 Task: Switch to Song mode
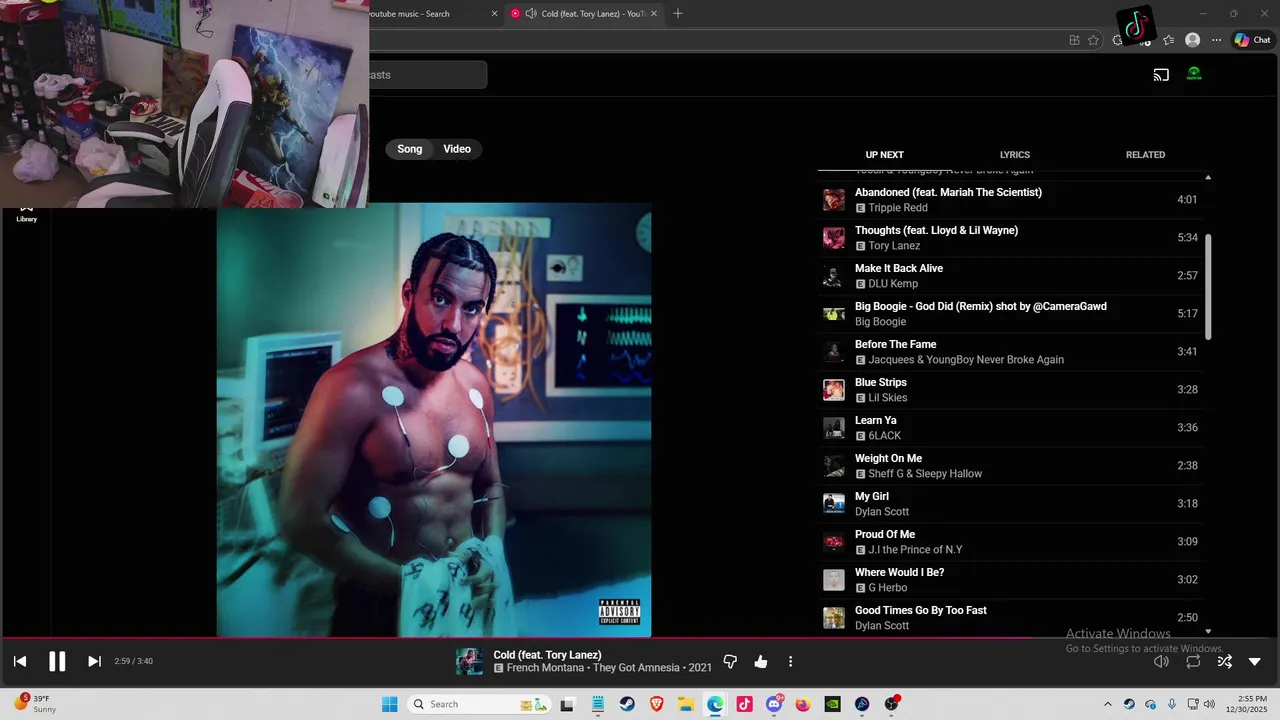pos(410,149)
